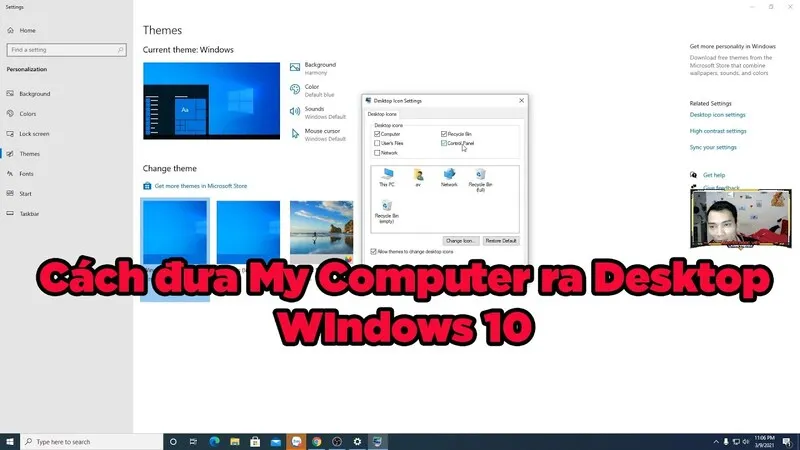
Task: Open High contrast settings link
Action: tap(718, 131)
